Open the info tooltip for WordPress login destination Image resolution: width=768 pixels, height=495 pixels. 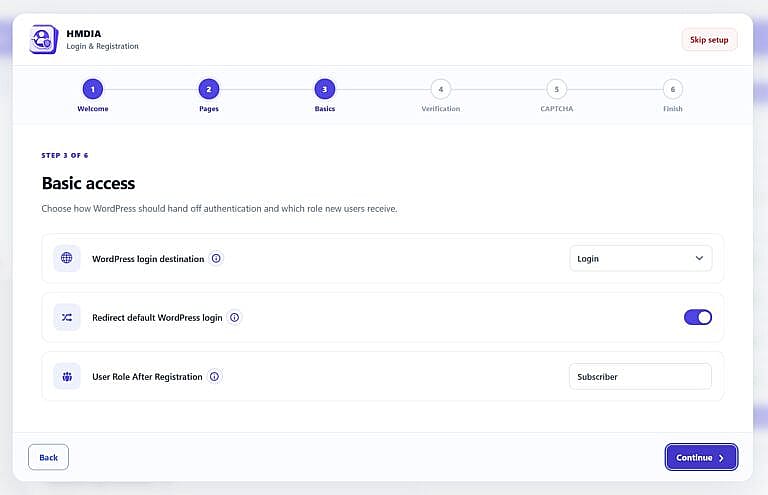[216, 258]
